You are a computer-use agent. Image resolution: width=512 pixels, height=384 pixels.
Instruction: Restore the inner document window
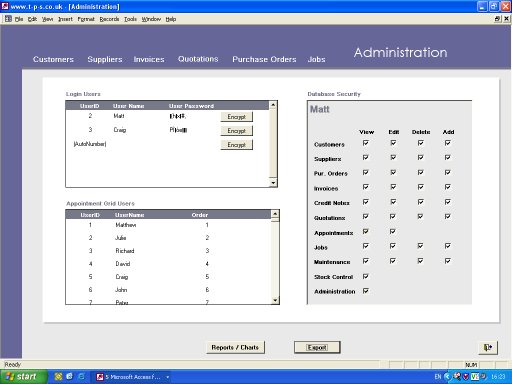[x=497, y=19]
